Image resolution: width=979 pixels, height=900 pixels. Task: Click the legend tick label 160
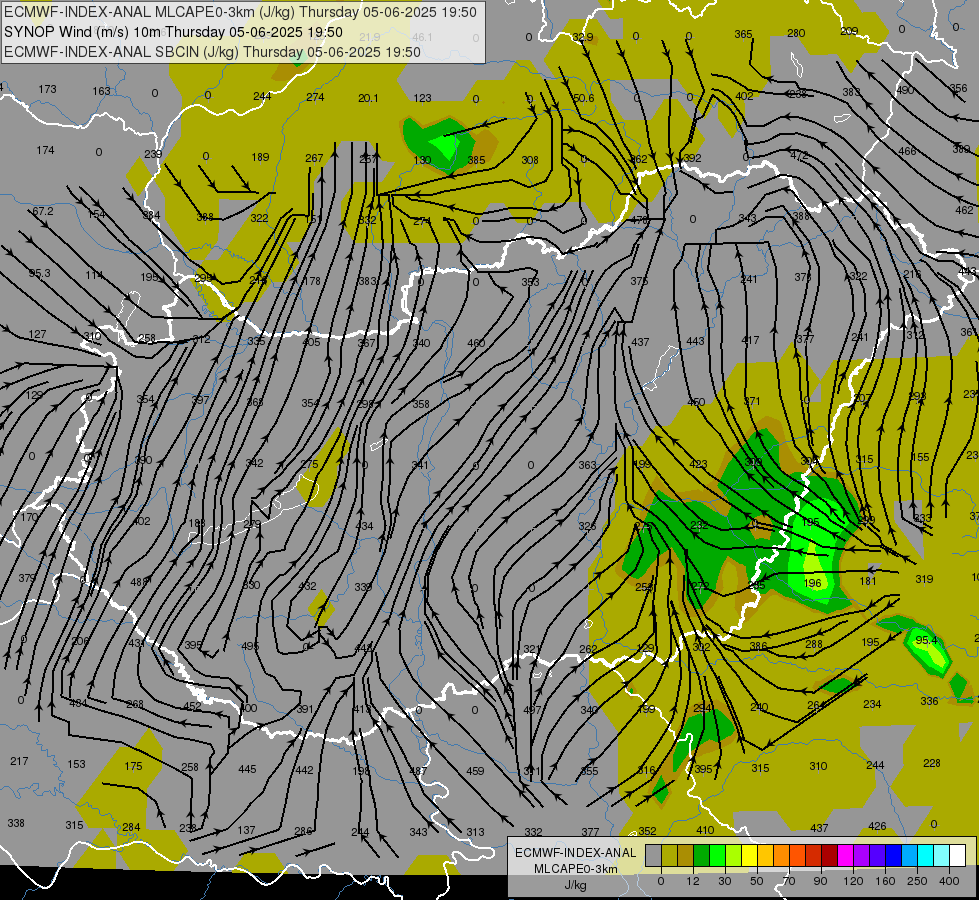pyautogui.click(x=885, y=881)
